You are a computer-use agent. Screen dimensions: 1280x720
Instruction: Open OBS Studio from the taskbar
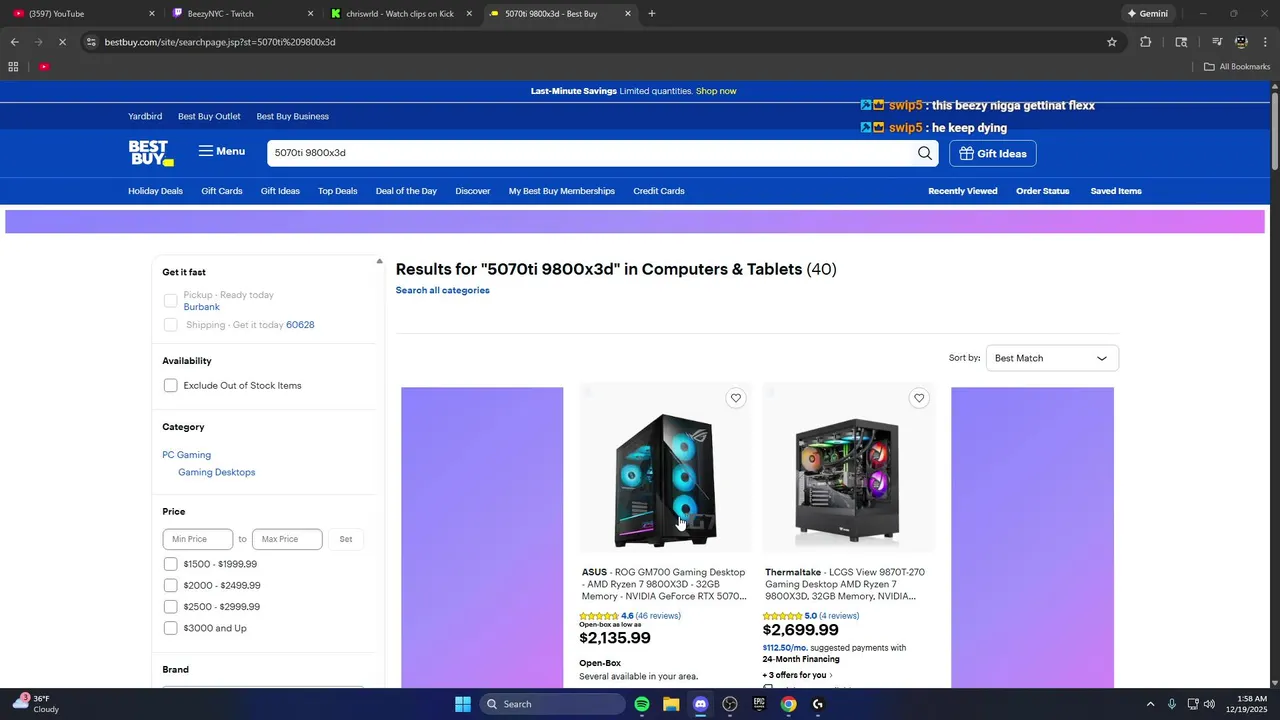pyautogui.click(x=730, y=704)
